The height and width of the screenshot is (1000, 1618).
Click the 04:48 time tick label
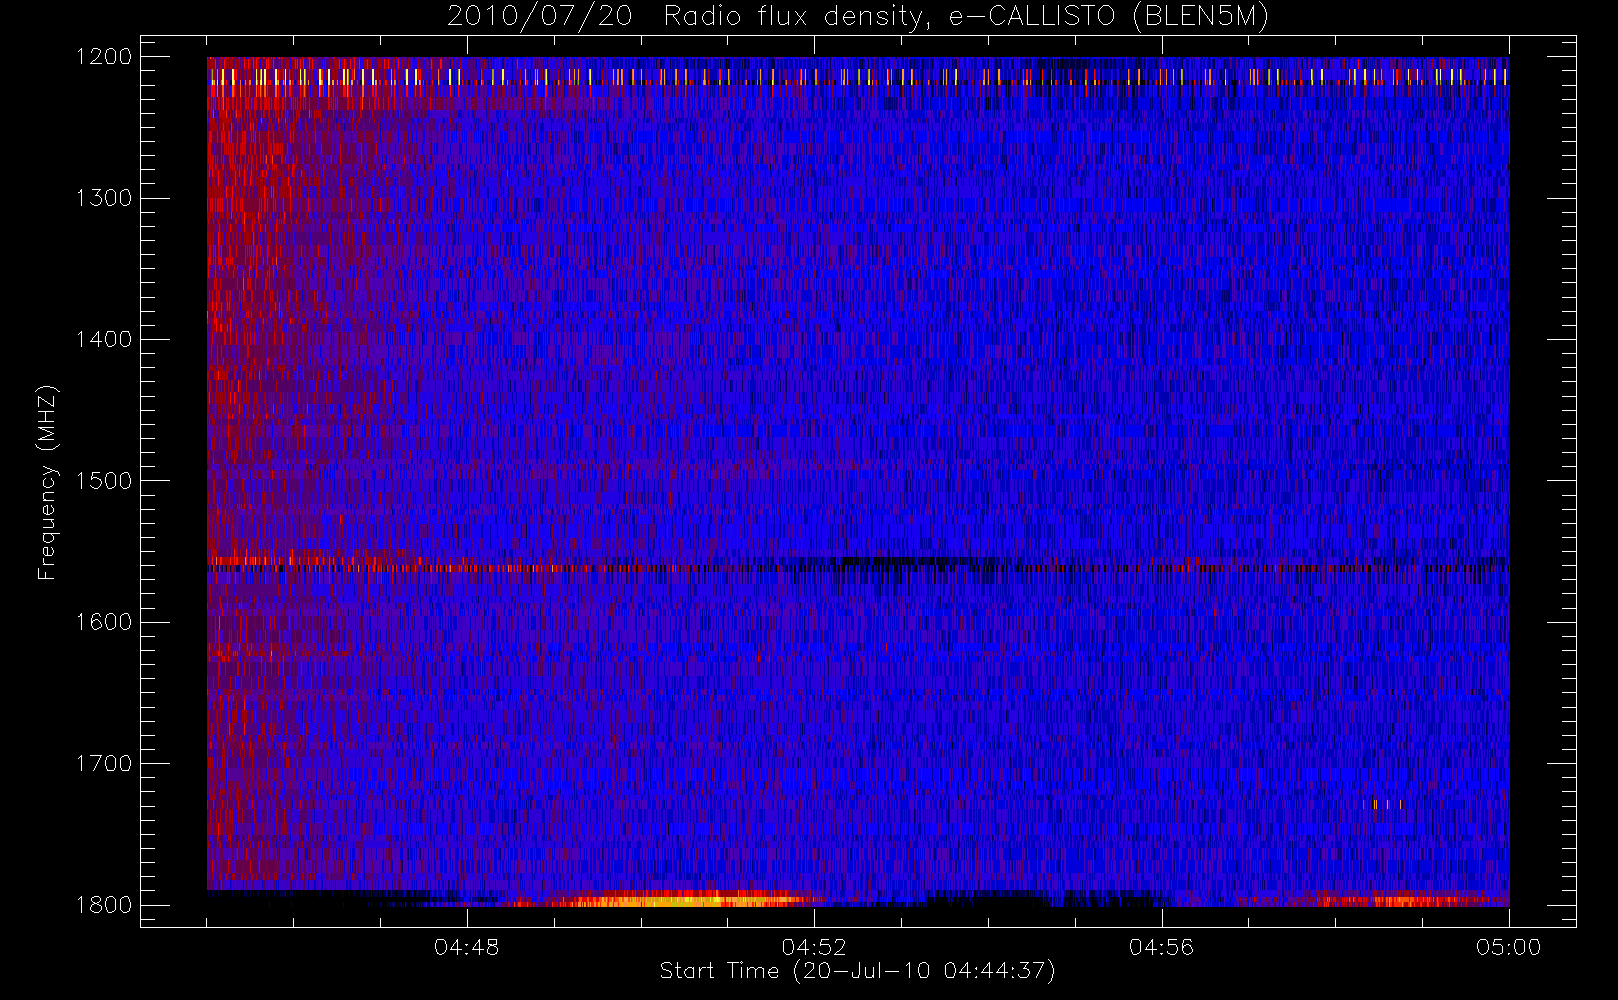click(x=467, y=947)
